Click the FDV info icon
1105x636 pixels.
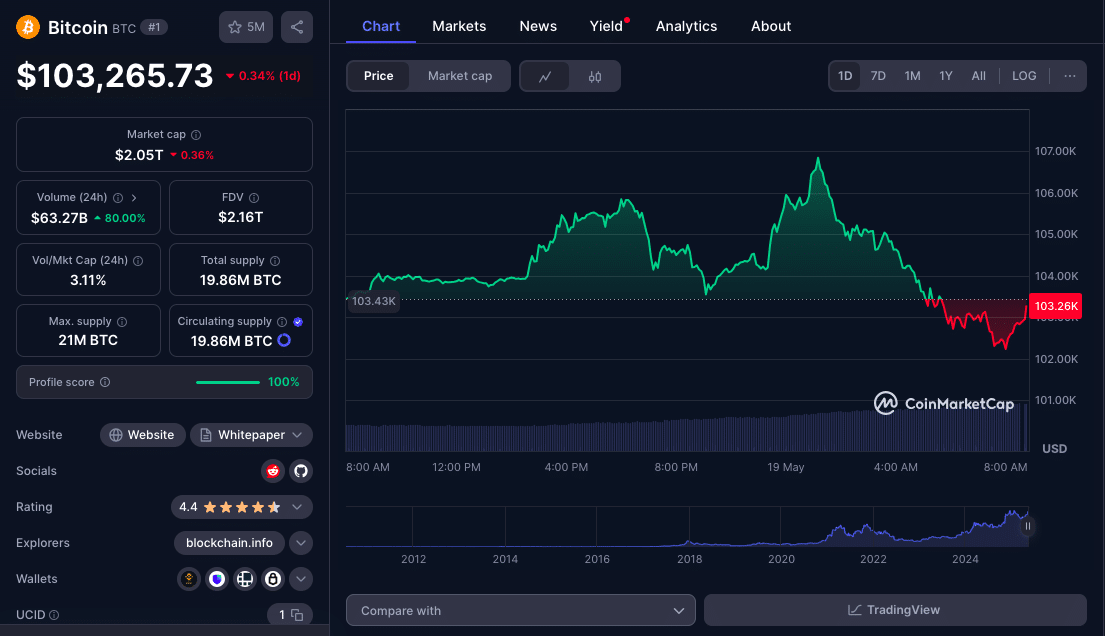tap(254, 198)
